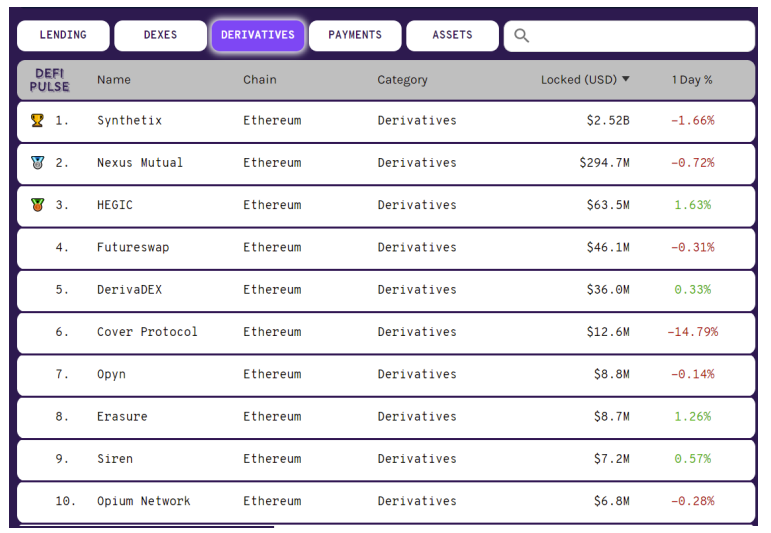Viewport: 771px width, 533px height.
Task: Show the Assets tab
Action: tap(452, 35)
